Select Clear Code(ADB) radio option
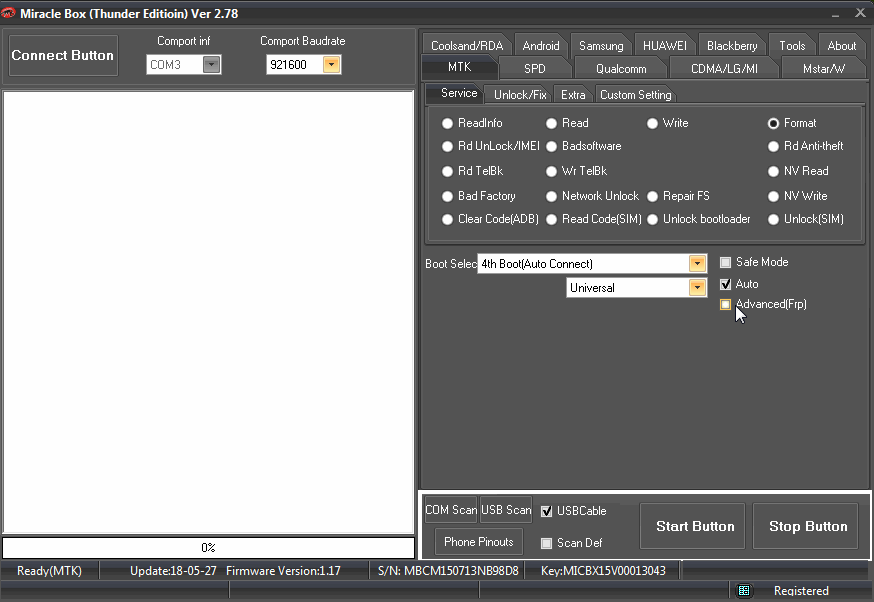This screenshot has height=602, width=874. pyautogui.click(x=447, y=219)
